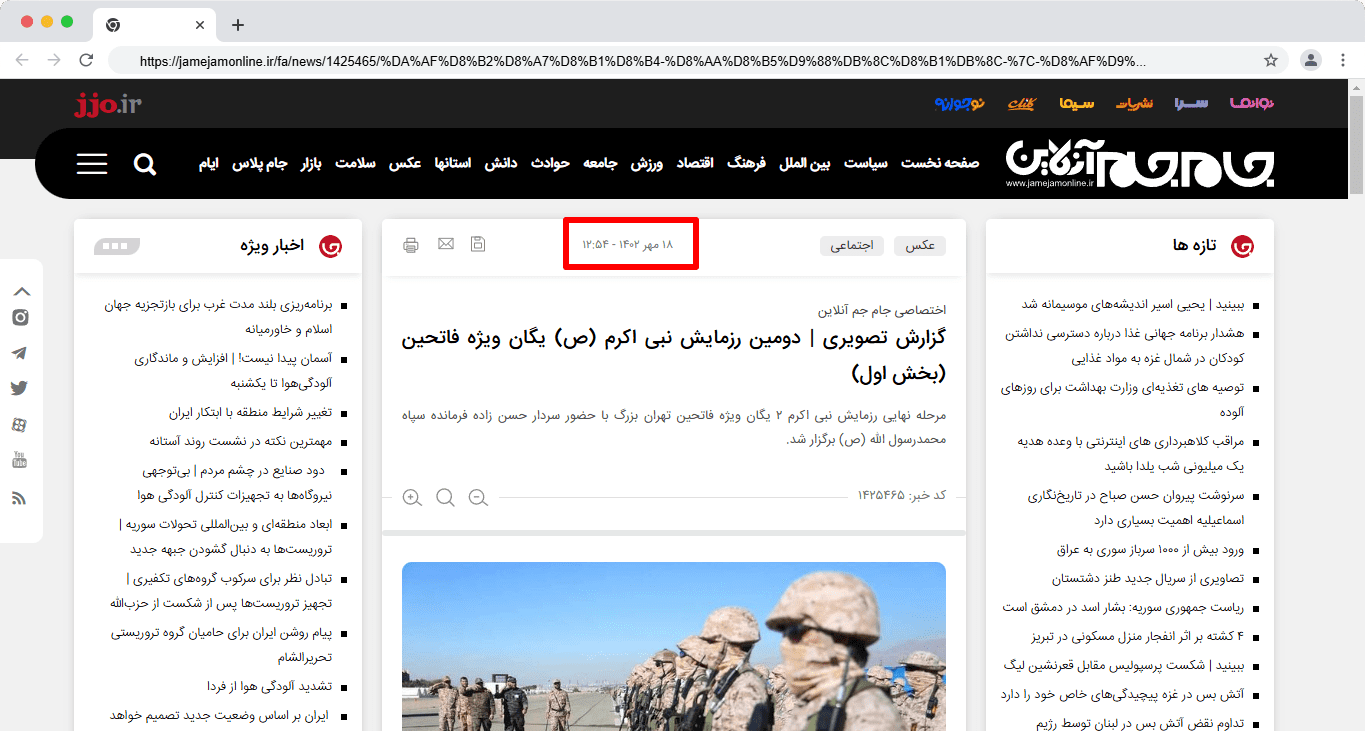Open the Instagram link in the social sidebar
Screen dimensions: 1365x731
pos(20,318)
